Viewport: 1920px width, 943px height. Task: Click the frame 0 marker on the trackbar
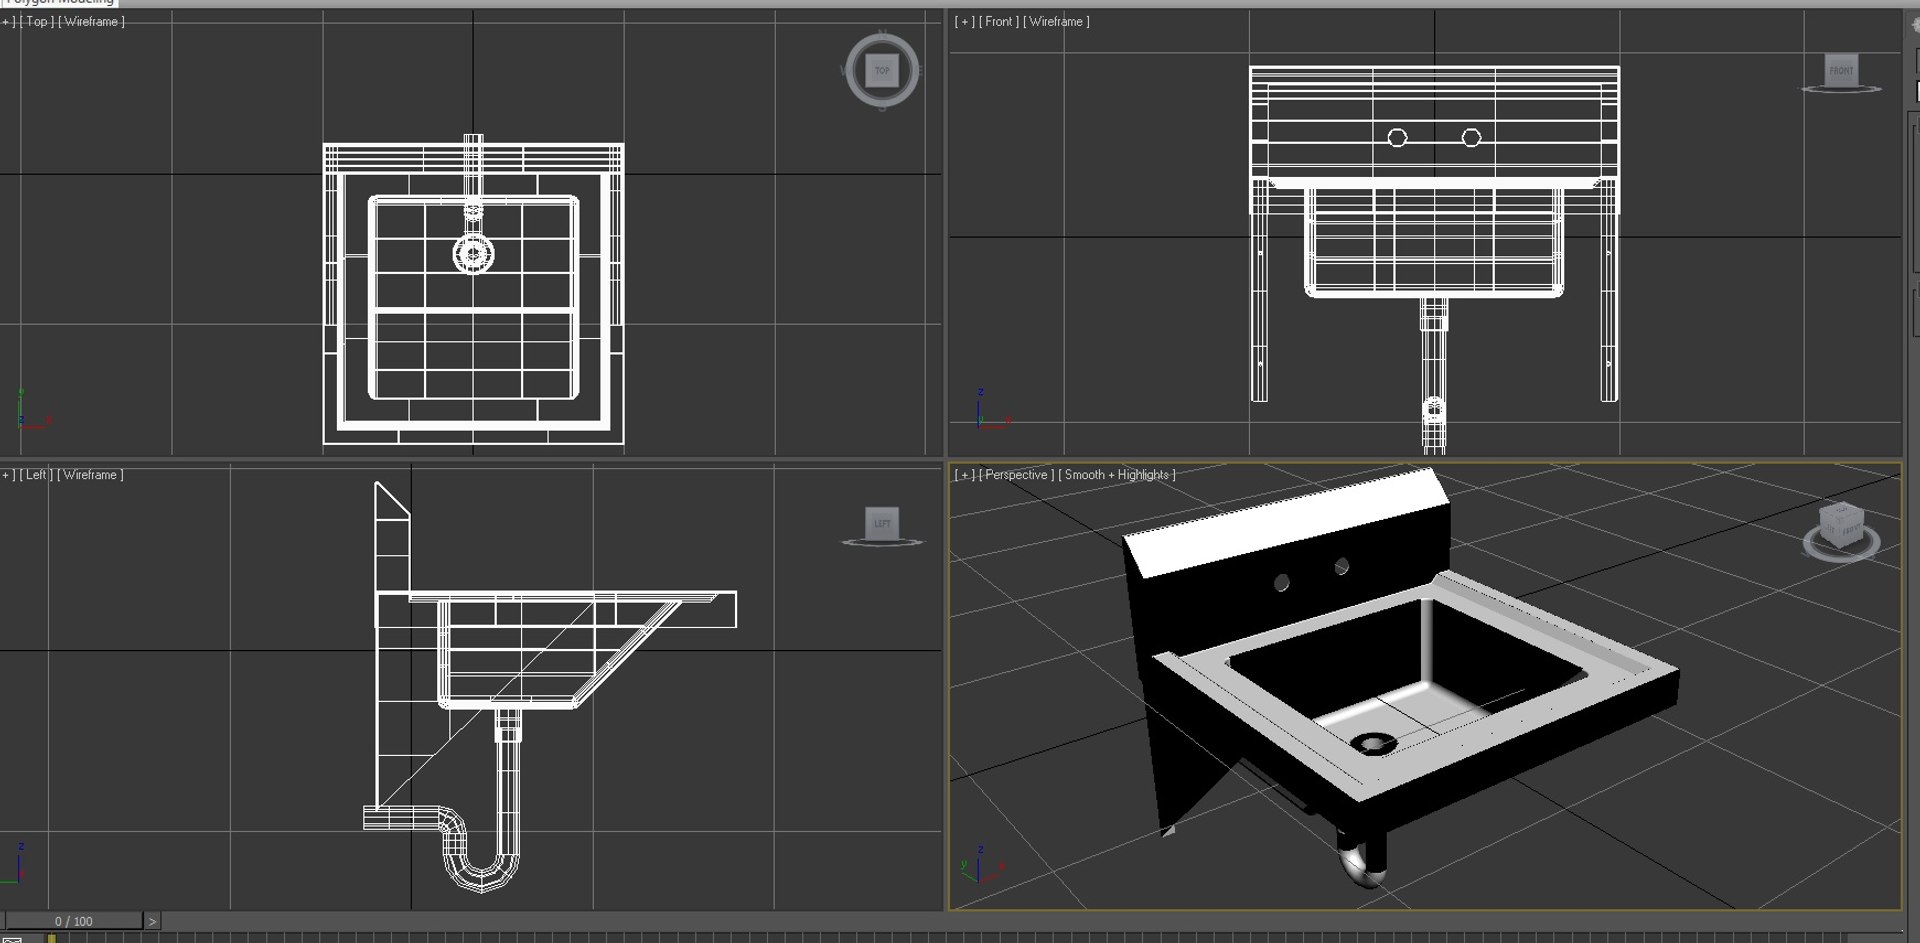tap(51, 938)
